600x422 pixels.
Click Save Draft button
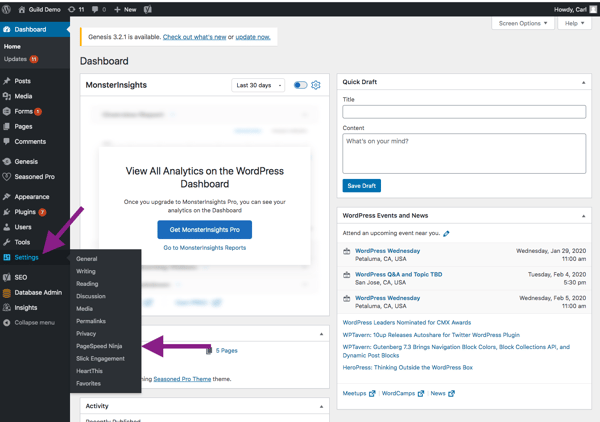point(362,186)
